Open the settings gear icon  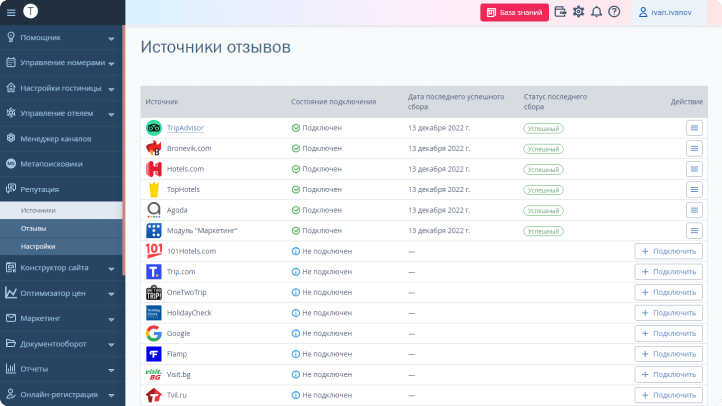click(x=578, y=12)
